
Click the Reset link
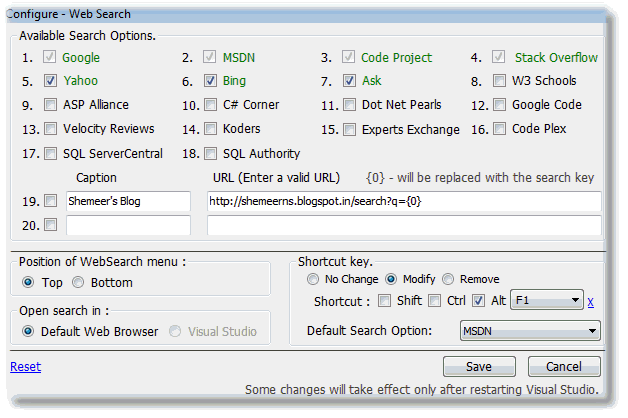pos(26,366)
